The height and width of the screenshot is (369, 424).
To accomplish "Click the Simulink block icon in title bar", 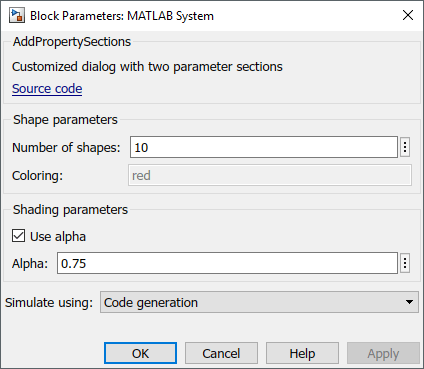I will (x=17, y=16).
